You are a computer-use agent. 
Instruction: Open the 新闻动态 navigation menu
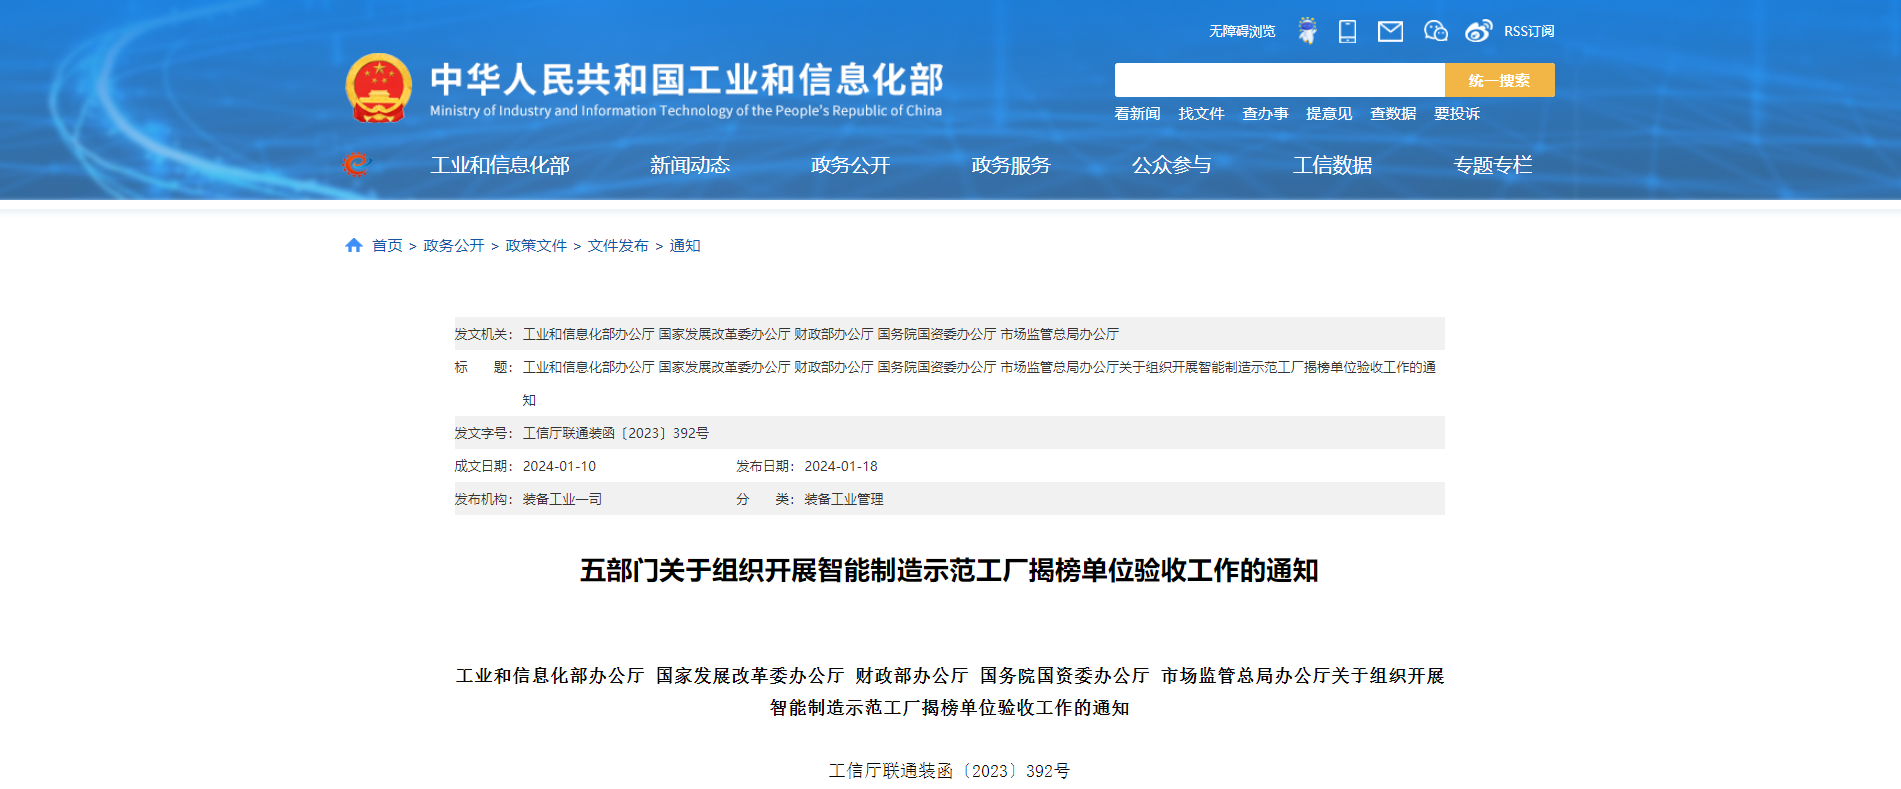689,165
